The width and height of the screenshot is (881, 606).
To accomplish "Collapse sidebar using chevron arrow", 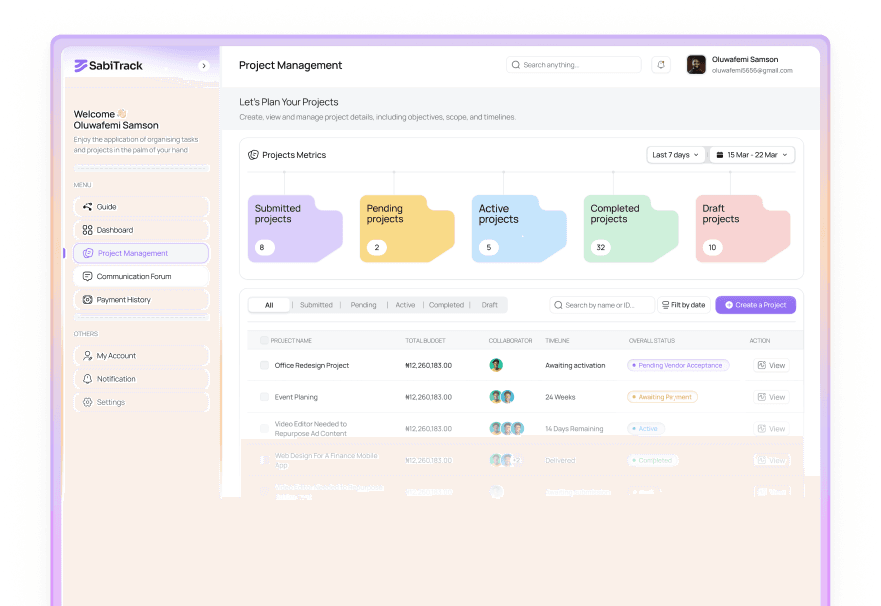I will 204,66.
